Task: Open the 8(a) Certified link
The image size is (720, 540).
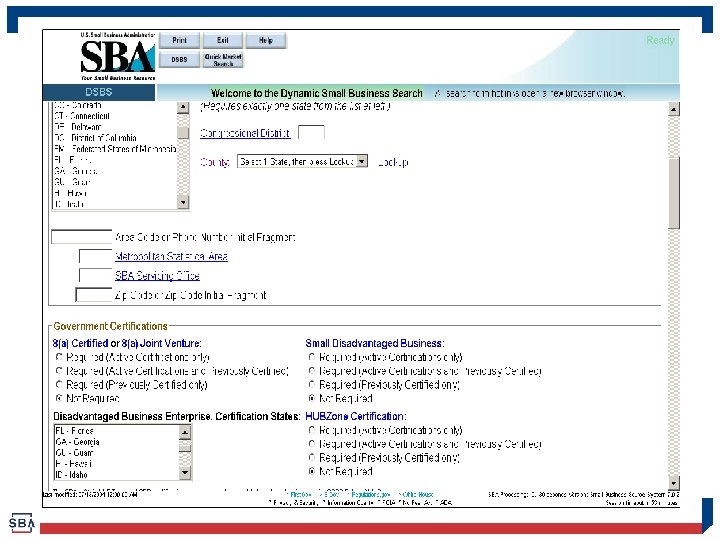Action: (x=80, y=343)
